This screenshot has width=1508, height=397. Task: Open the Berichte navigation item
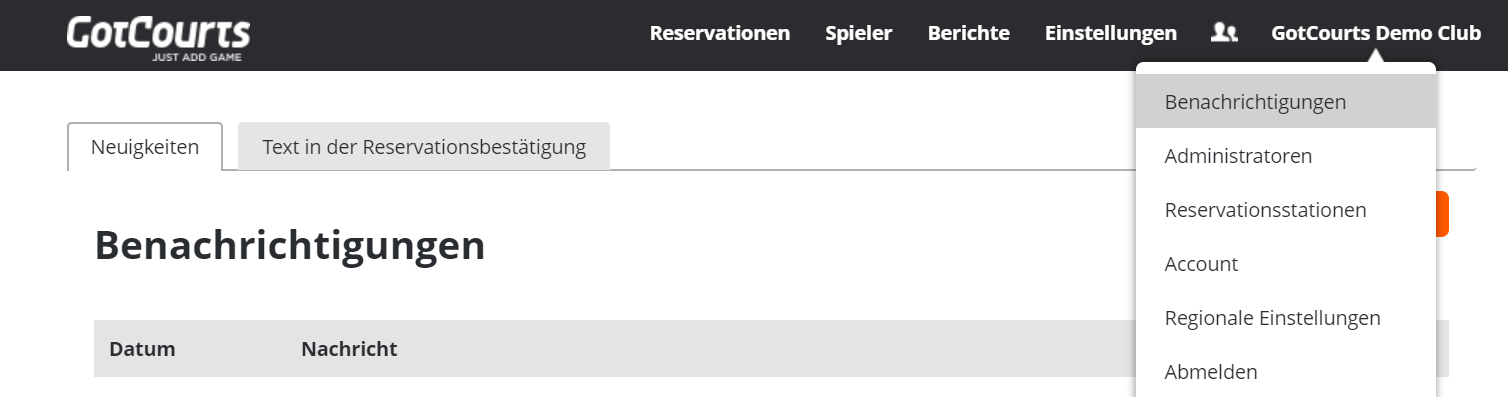point(969,33)
